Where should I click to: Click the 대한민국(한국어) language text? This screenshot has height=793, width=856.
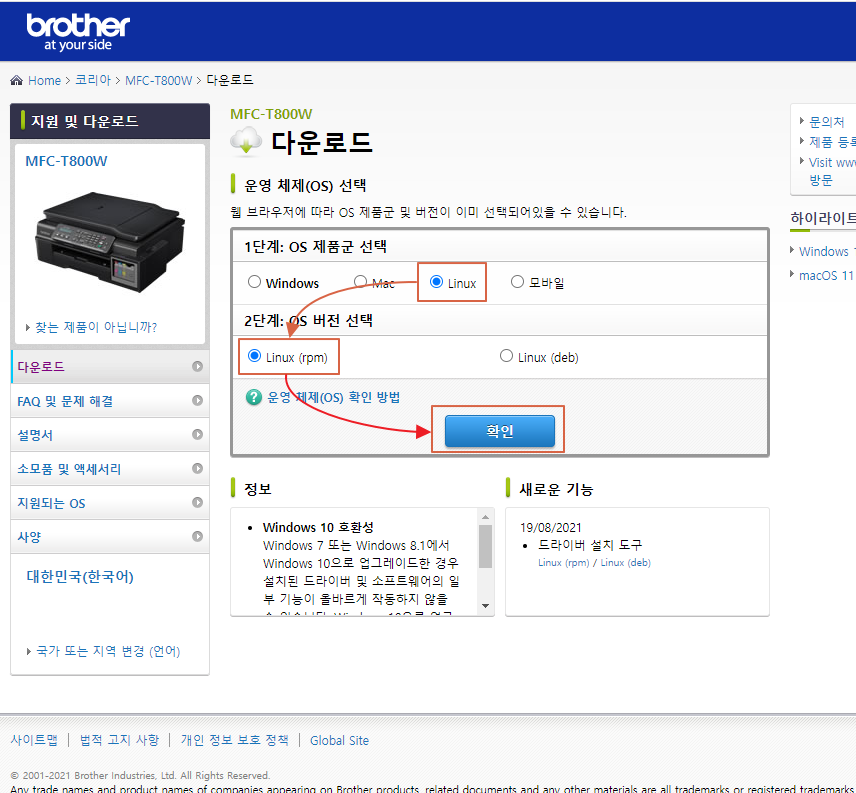[x=80, y=576]
